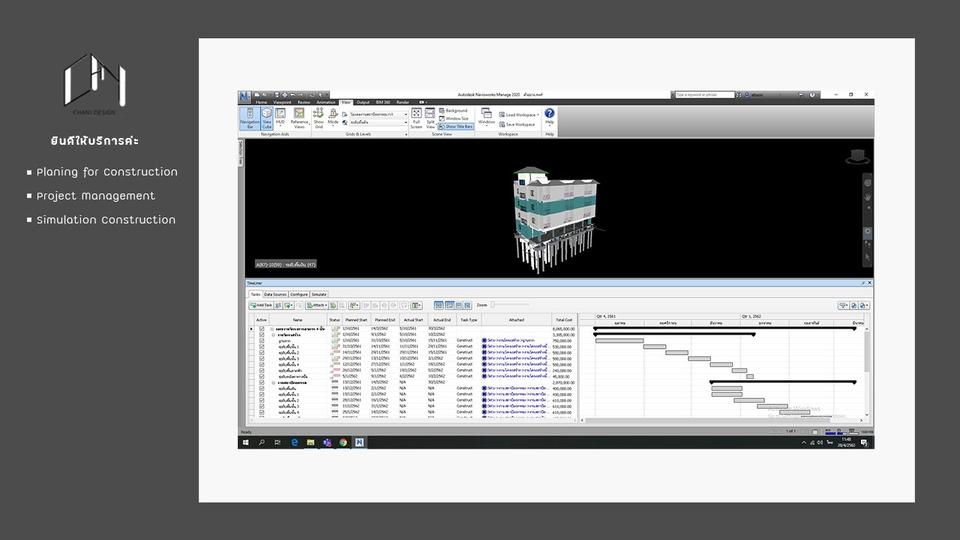The width and height of the screenshot is (960, 540).
Task: Open File Explorer from the taskbar
Action: [310, 442]
